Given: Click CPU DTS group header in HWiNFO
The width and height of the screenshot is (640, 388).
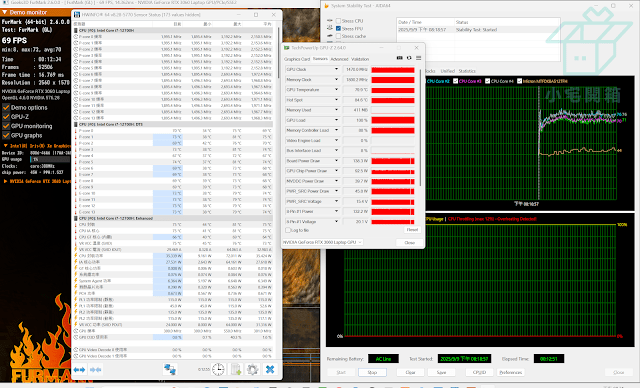Looking at the screenshot, I should [173, 124].
